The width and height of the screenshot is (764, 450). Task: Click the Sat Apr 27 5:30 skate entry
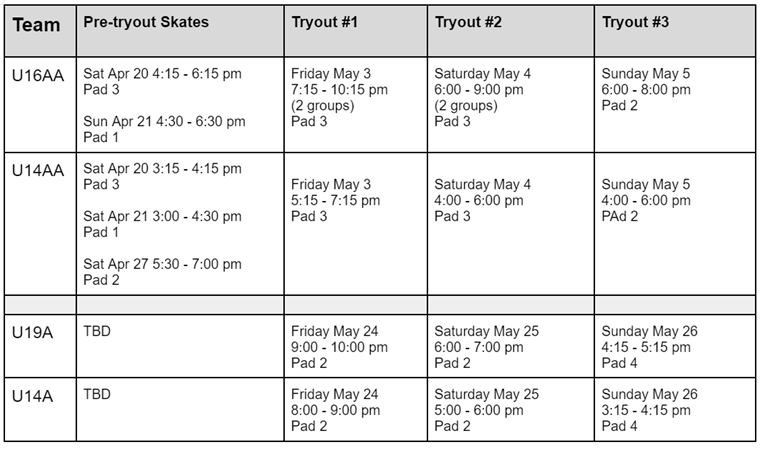coord(162,272)
